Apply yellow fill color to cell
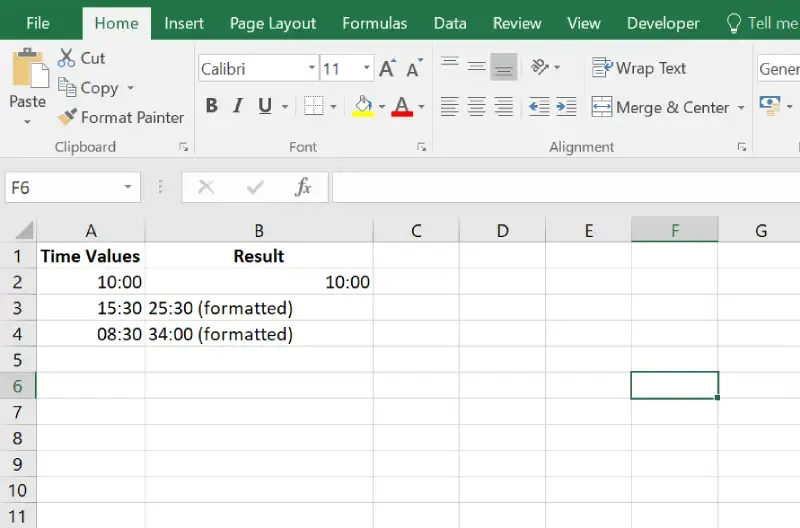 pos(363,106)
